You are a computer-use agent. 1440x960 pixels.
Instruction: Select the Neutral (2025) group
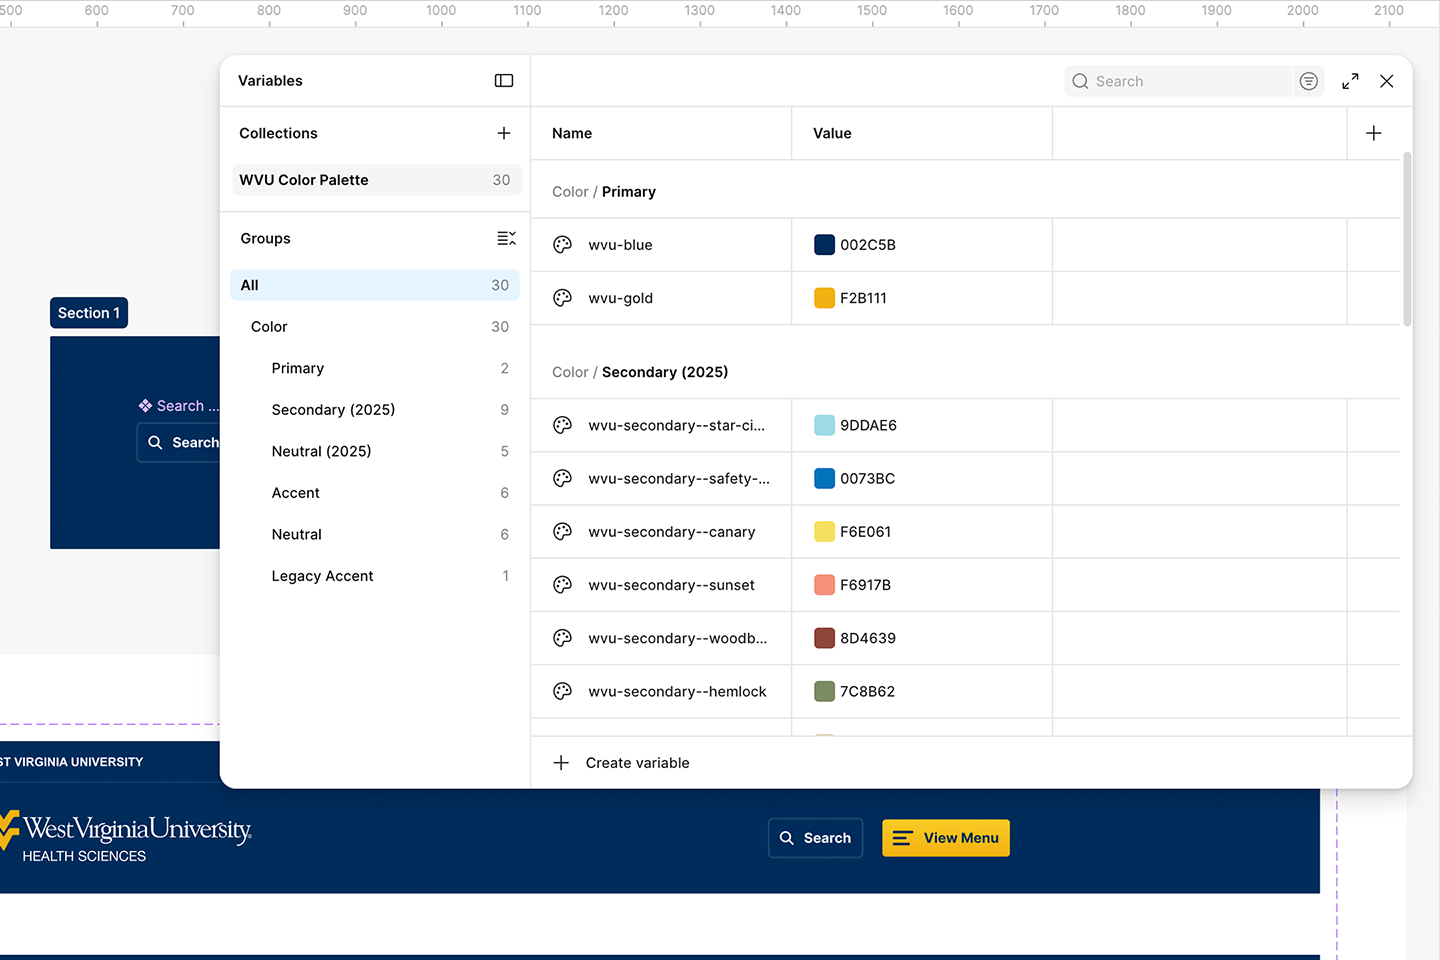375,451
